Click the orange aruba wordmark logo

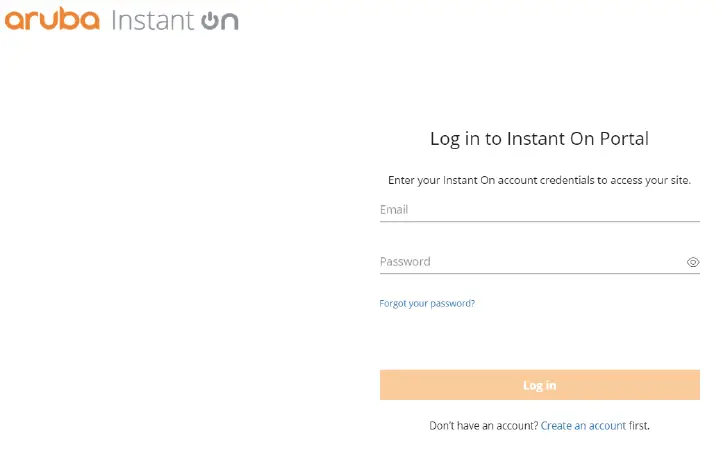click(52, 20)
